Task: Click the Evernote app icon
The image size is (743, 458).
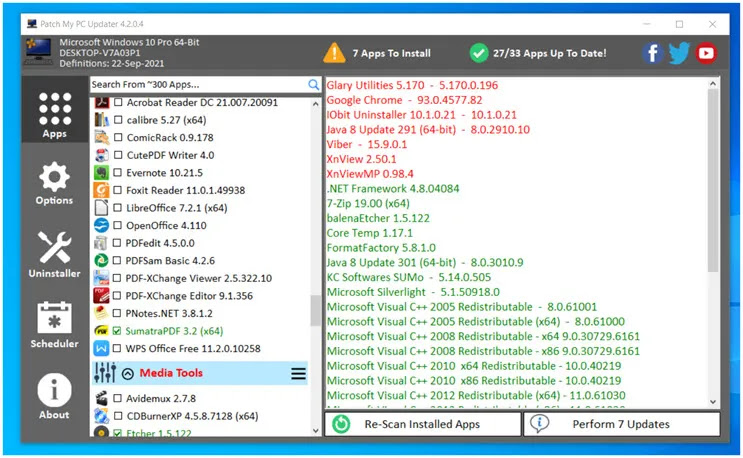Action: 101,172
